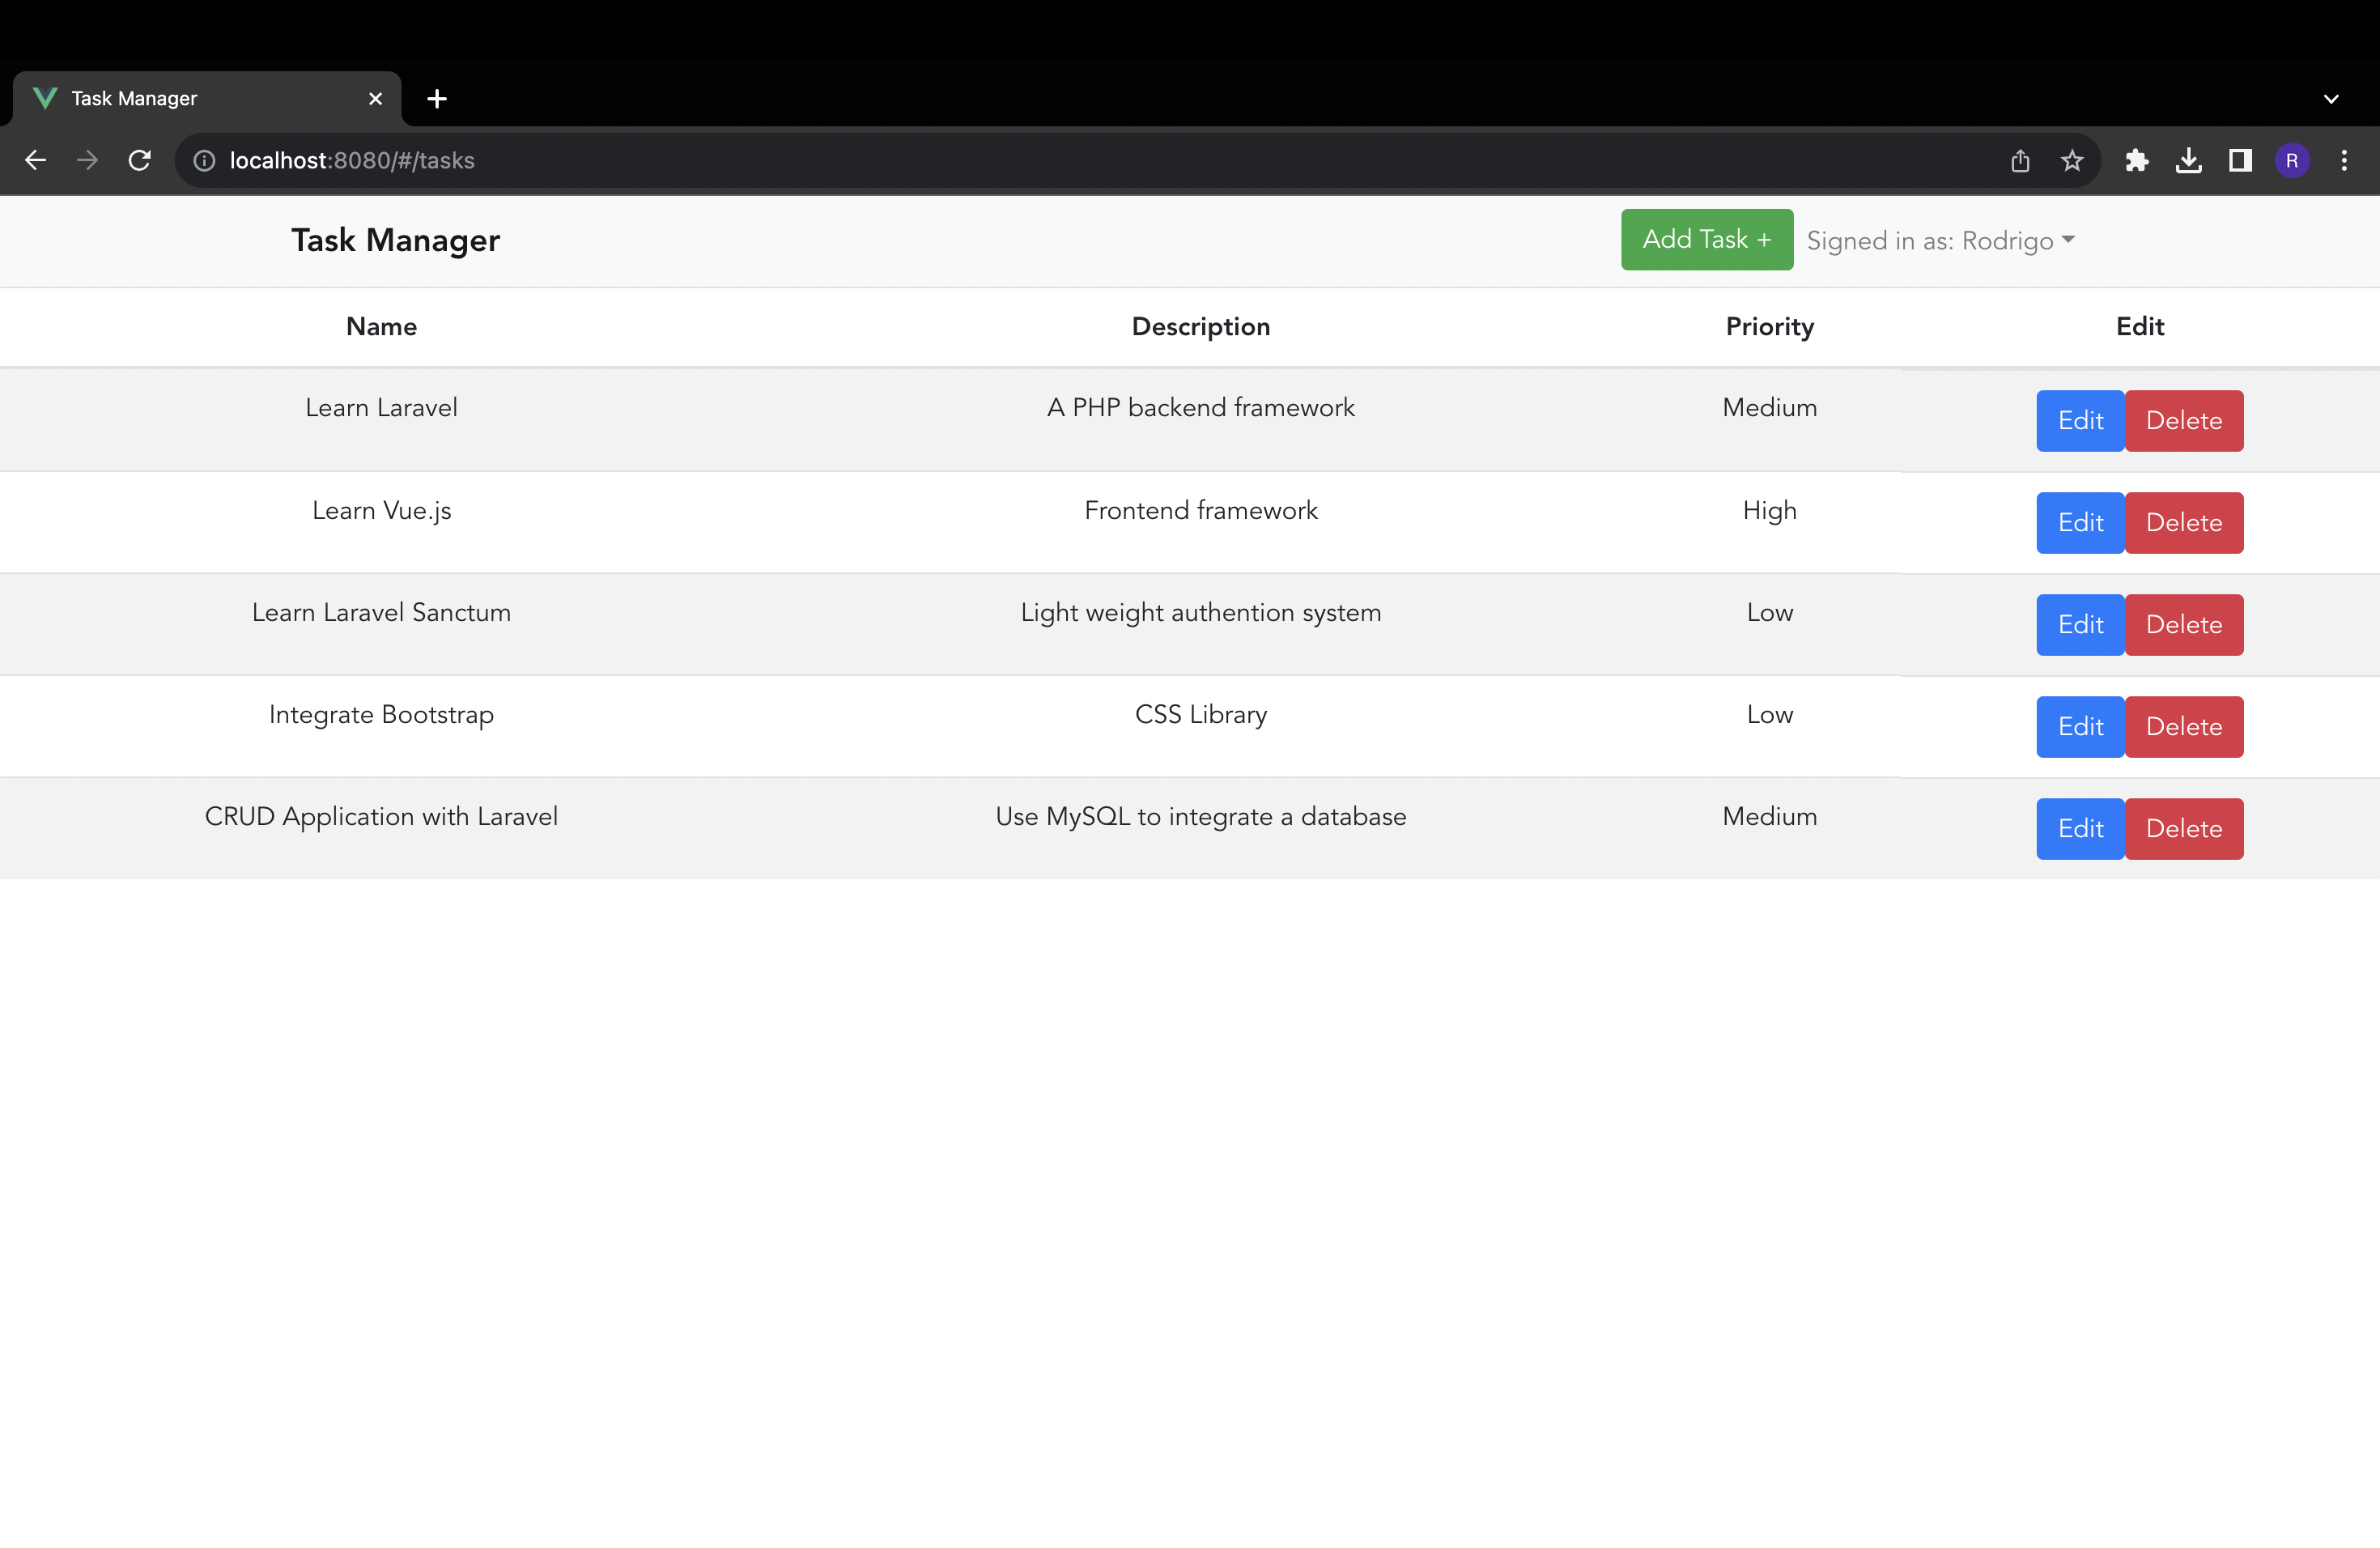Expand the Signed in as Rodrigo dropdown
Viewport: 2380px width, 1548px height.
coord(1940,241)
